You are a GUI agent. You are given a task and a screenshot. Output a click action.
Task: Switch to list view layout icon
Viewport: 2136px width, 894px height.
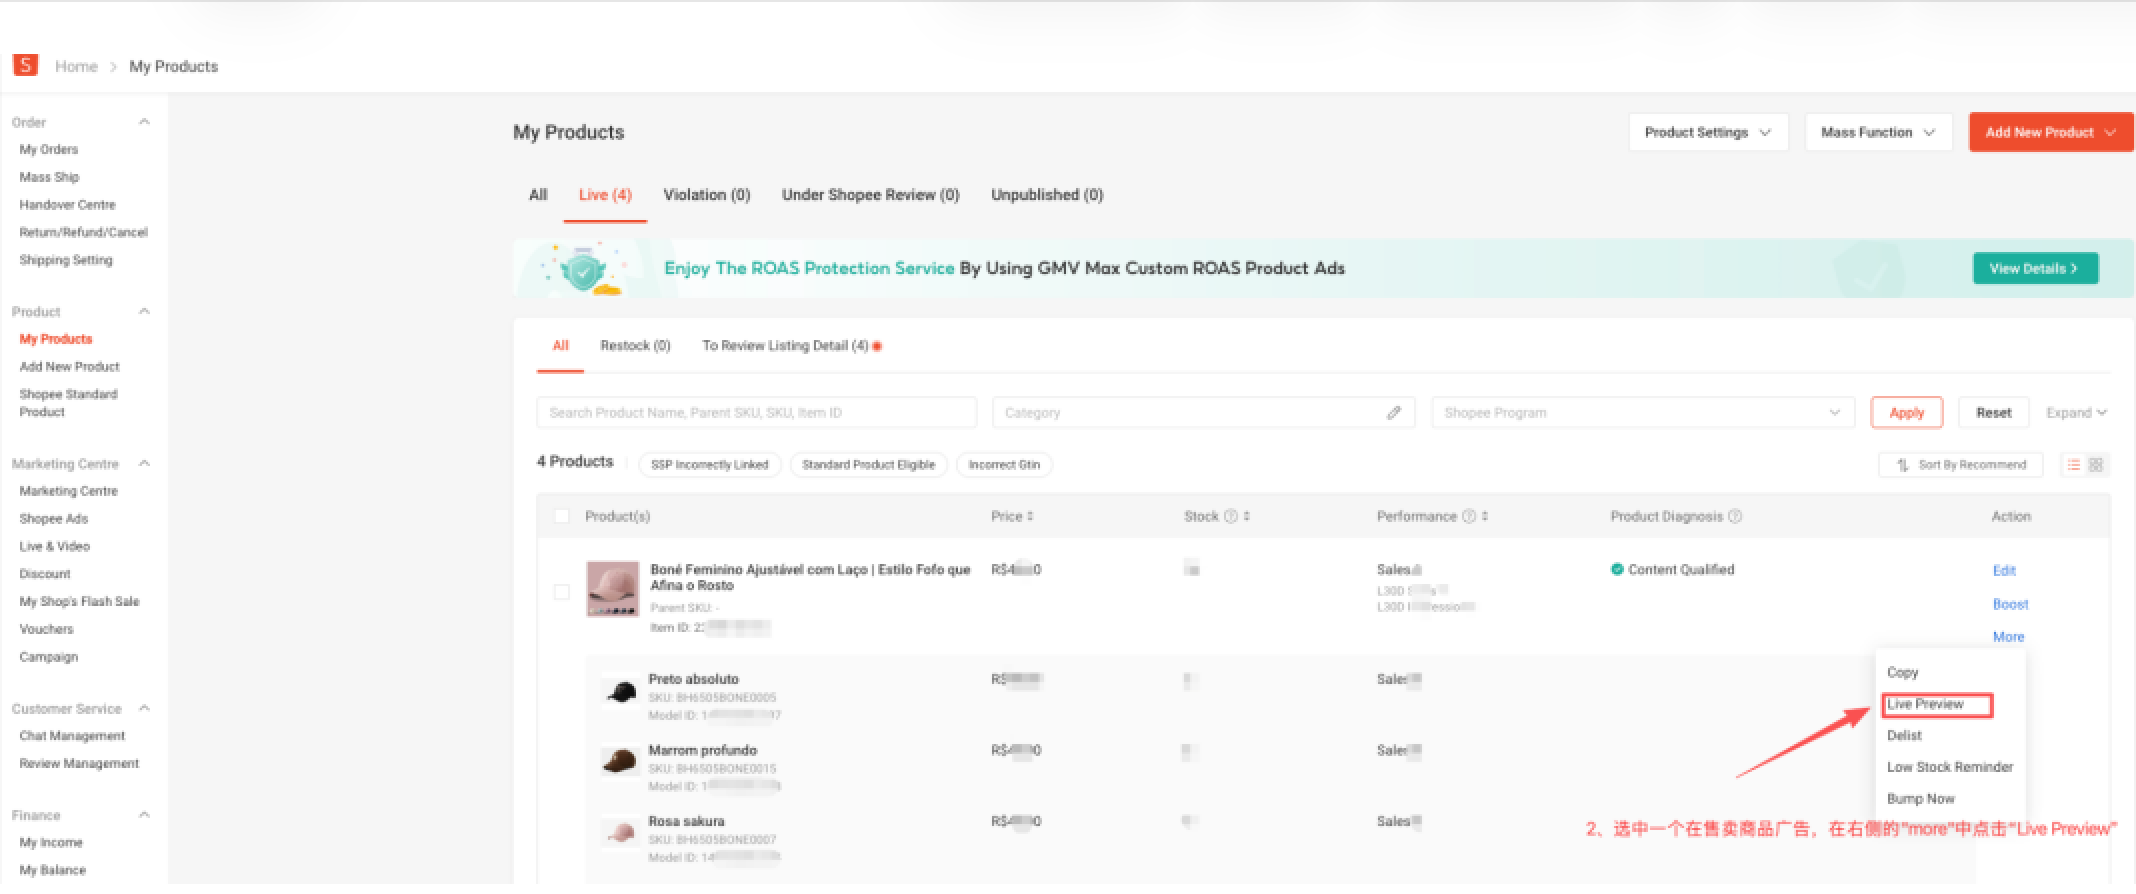click(2074, 464)
